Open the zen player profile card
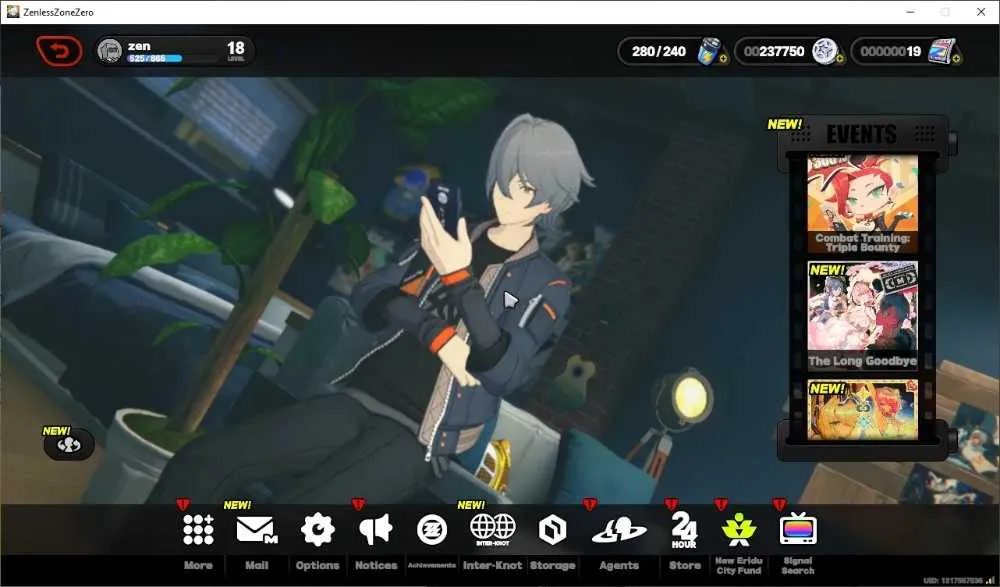This screenshot has width=1000, height=587. (175, 51)
